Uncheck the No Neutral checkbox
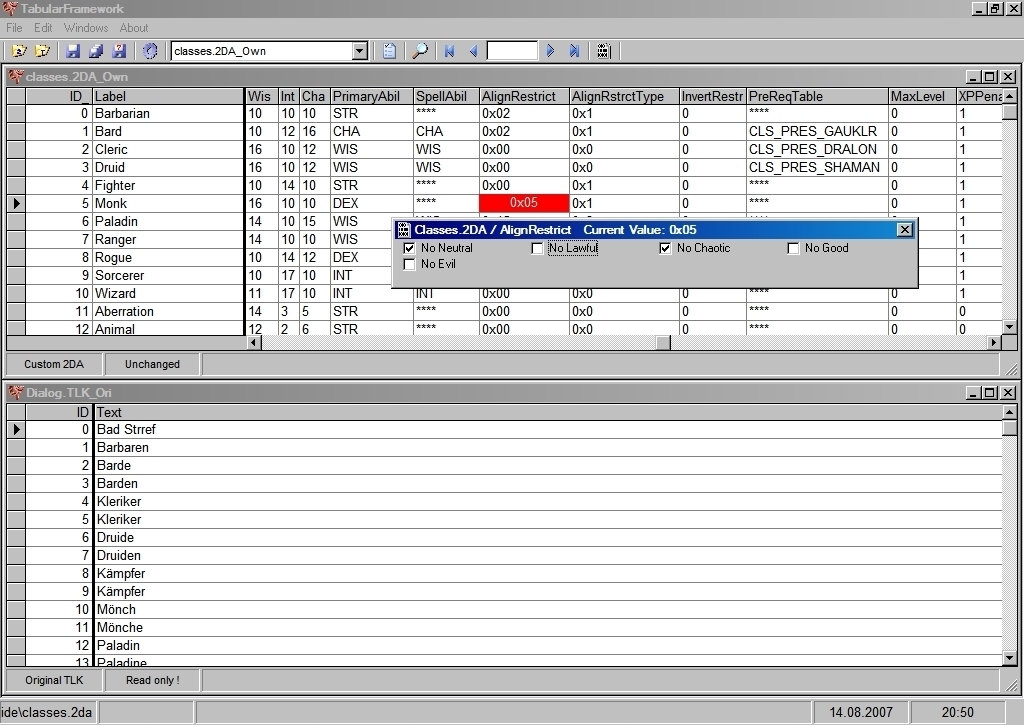 pos(409,248)
